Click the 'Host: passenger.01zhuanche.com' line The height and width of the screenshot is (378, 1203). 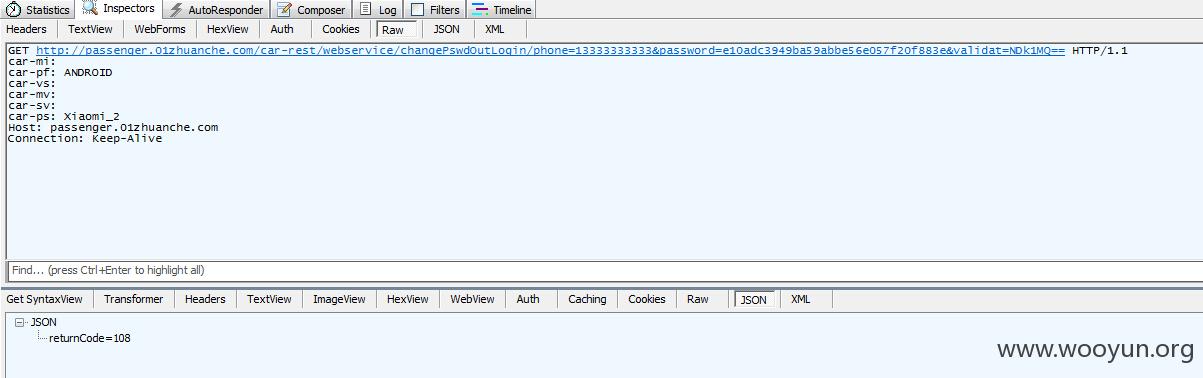(113, 127)
